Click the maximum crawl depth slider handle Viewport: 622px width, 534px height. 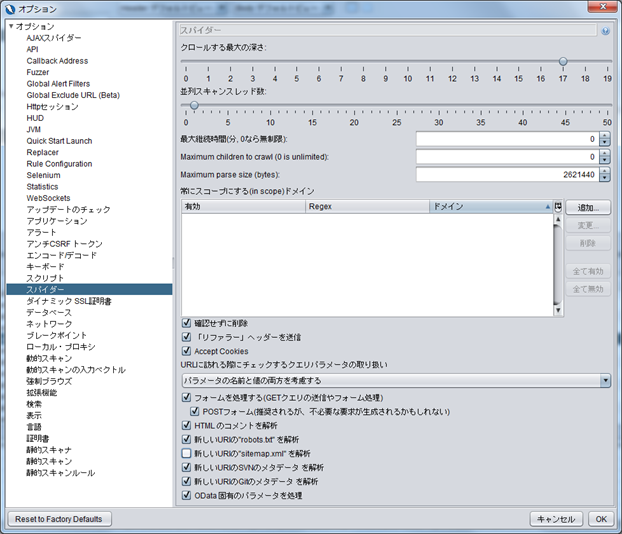click(563, 61)
